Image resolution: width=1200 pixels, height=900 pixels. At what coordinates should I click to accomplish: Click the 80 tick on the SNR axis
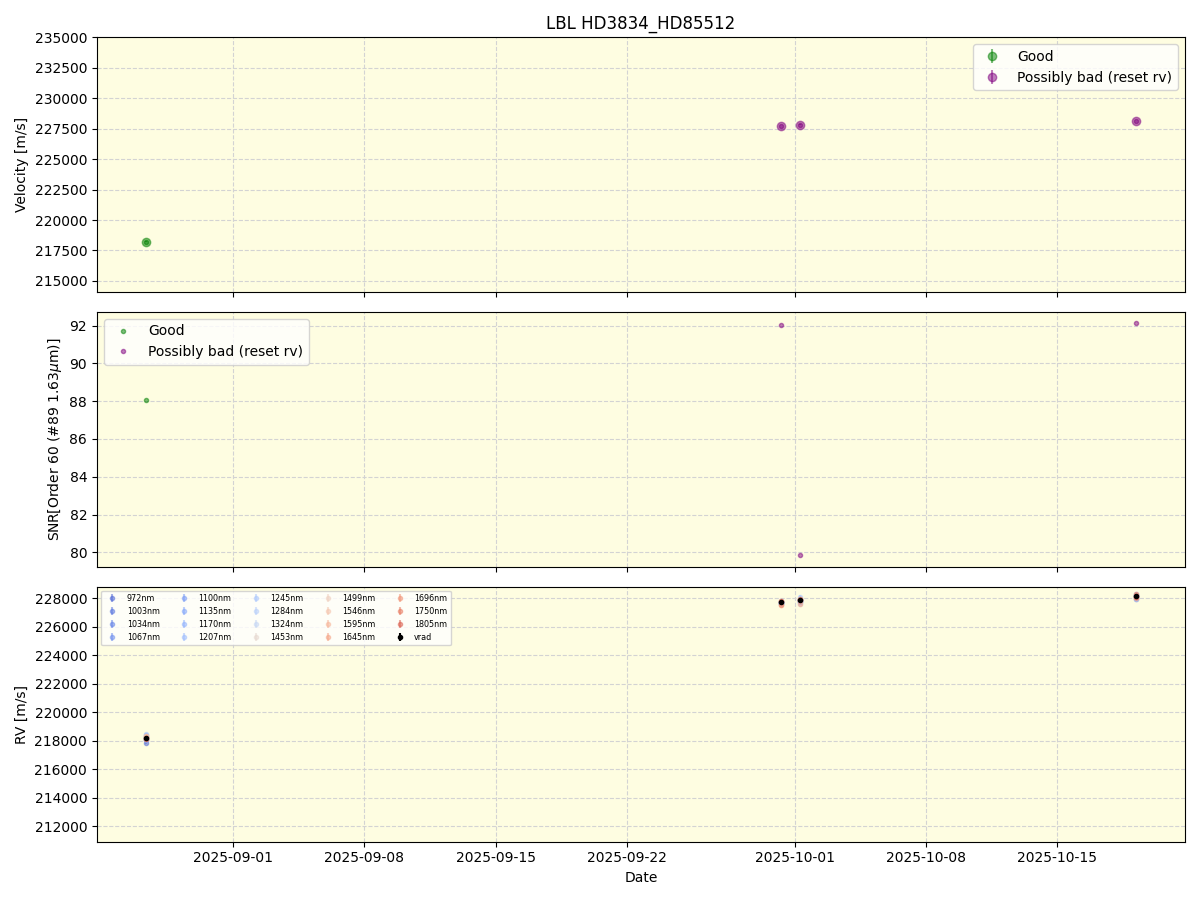[x=80, y=553]
